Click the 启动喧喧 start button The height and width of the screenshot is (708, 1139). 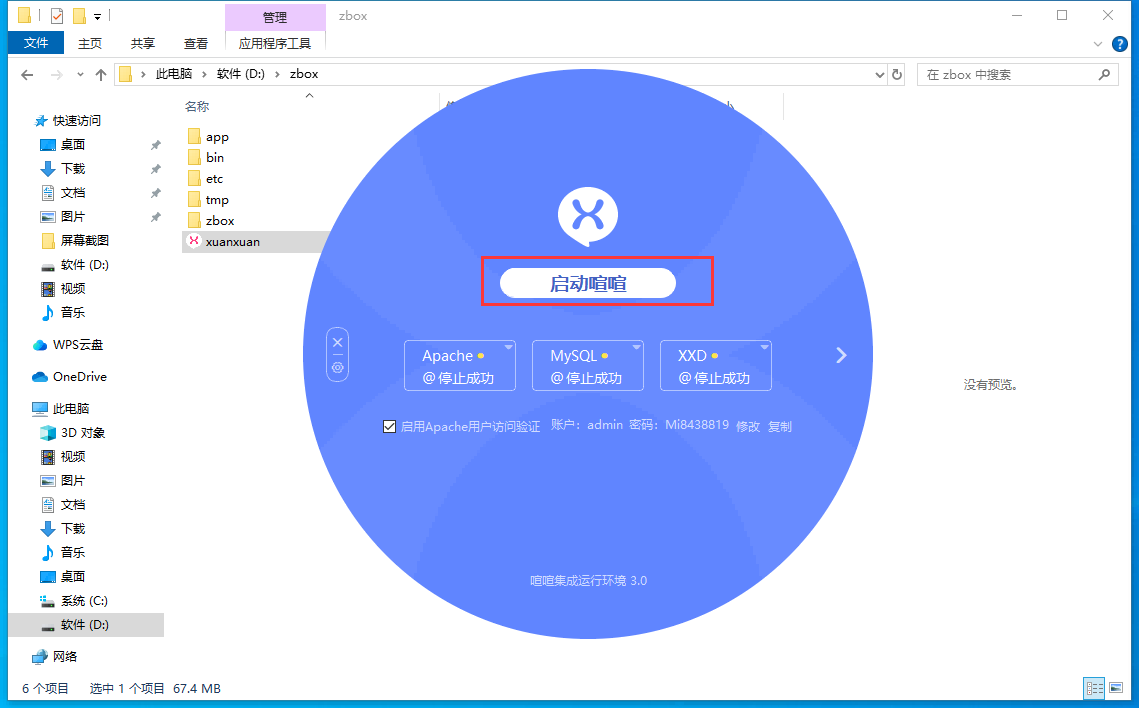(x=588, y=283)
